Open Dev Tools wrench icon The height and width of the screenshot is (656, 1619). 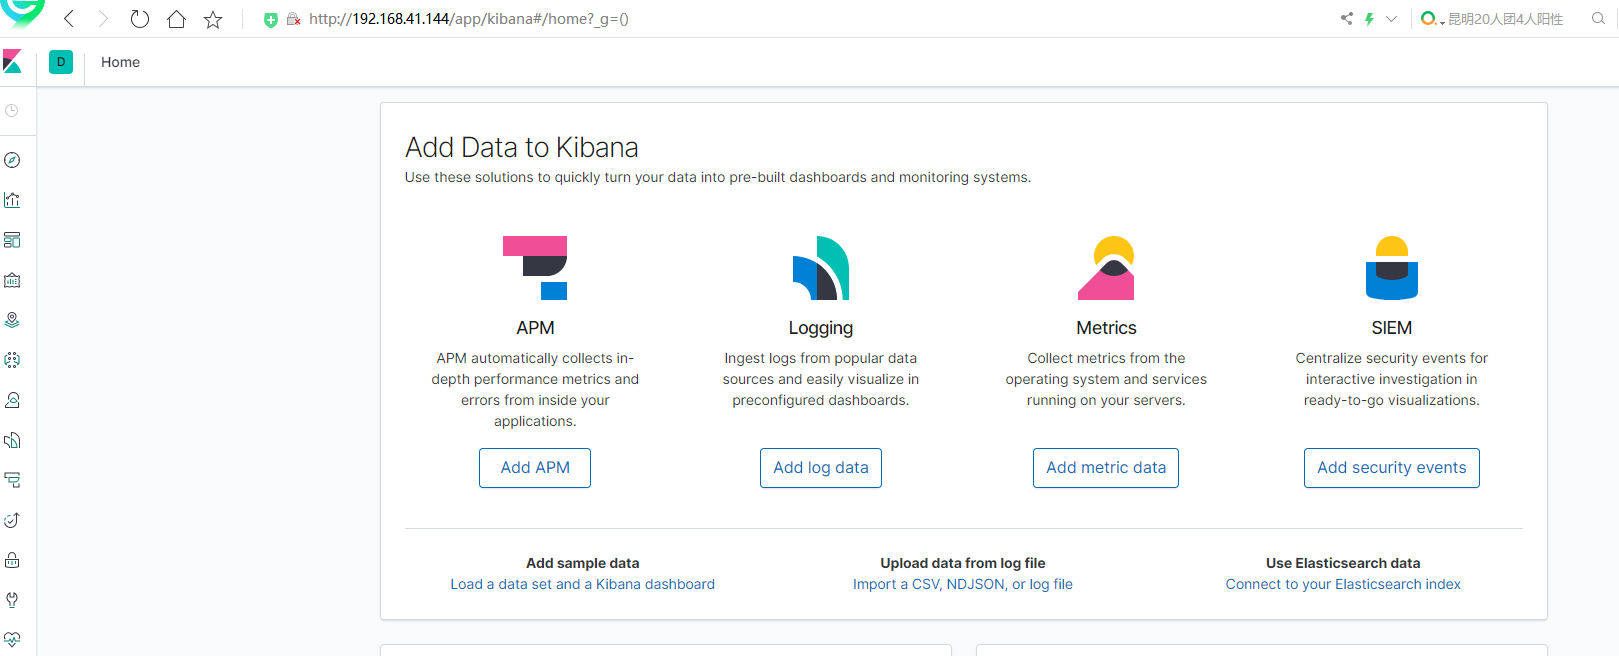(12, 600)
